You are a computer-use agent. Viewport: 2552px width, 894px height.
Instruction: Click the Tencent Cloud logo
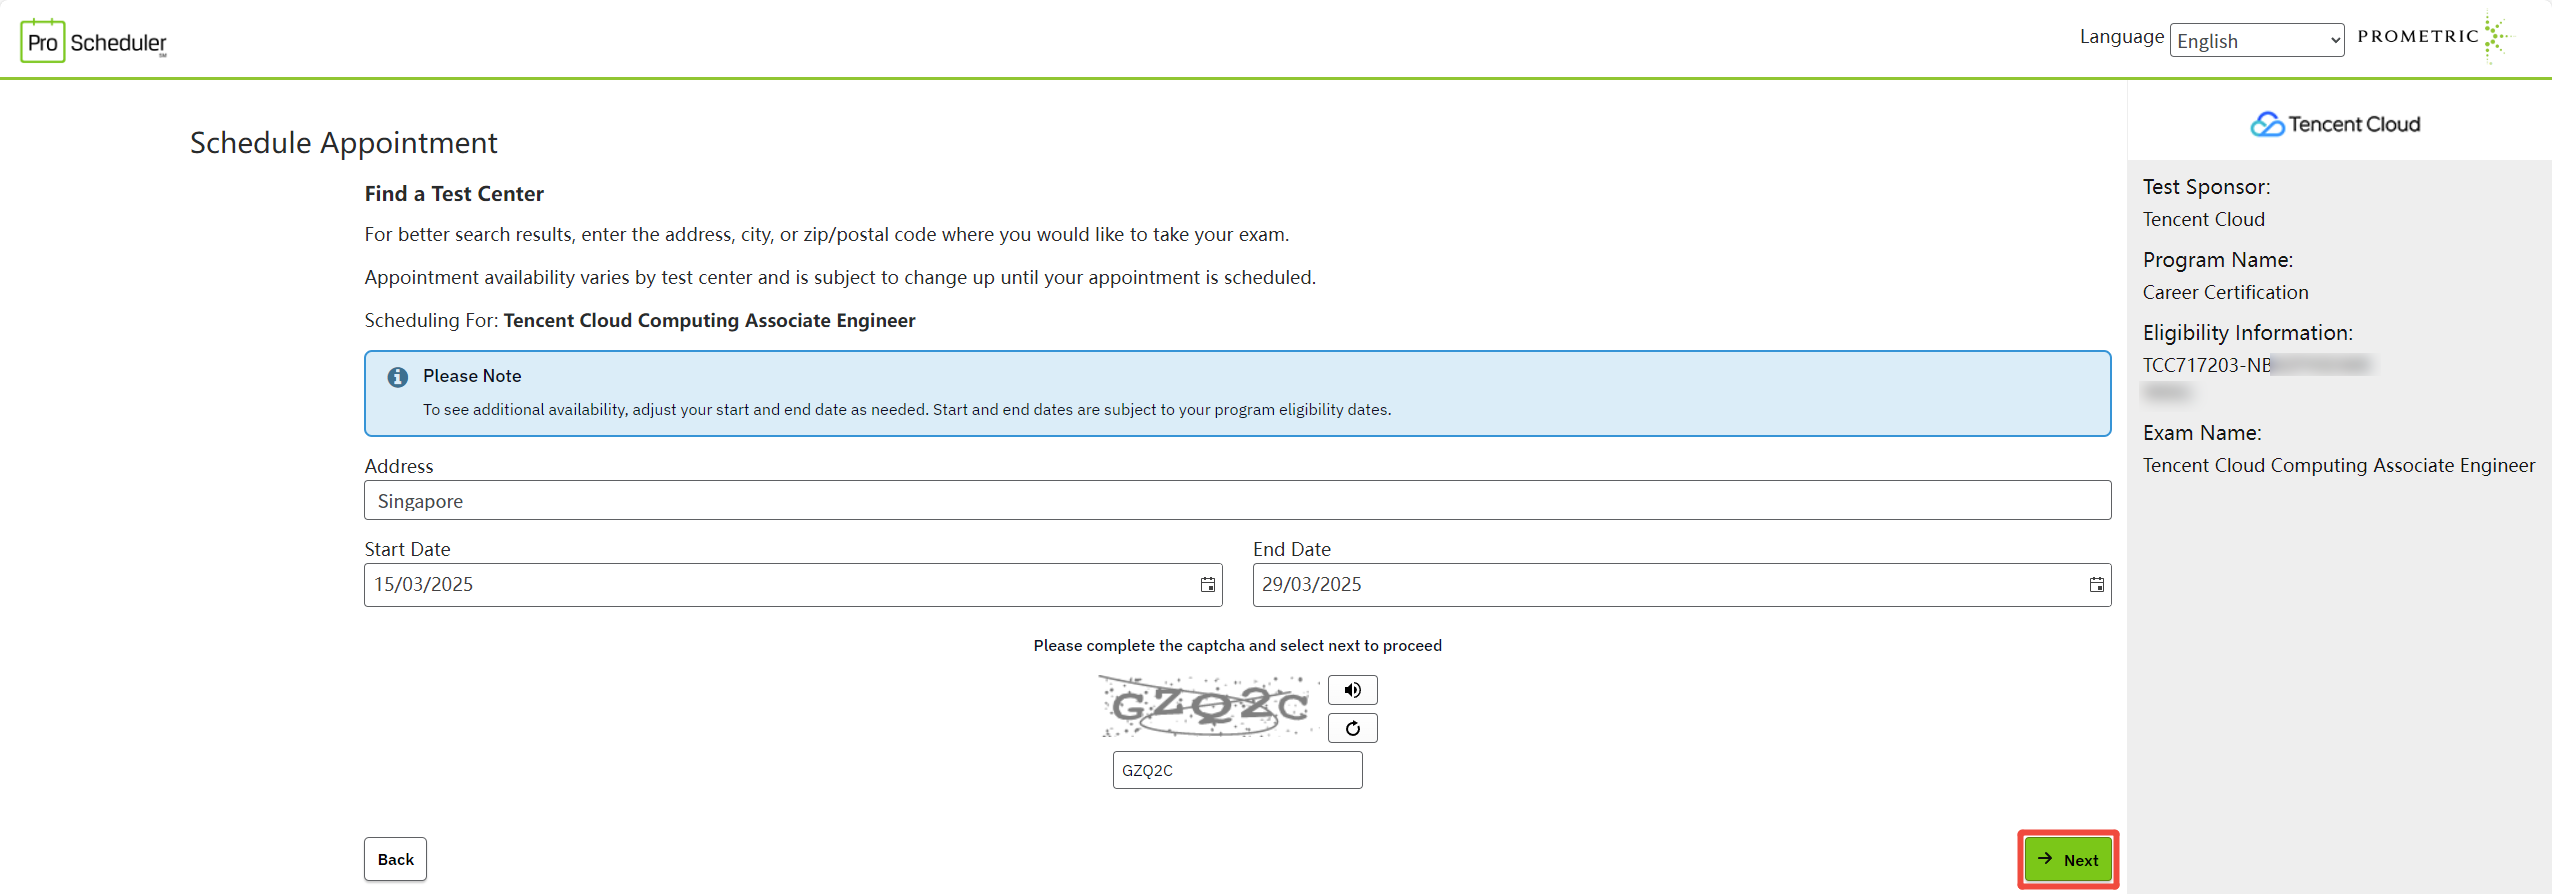tap(2335, 124)
